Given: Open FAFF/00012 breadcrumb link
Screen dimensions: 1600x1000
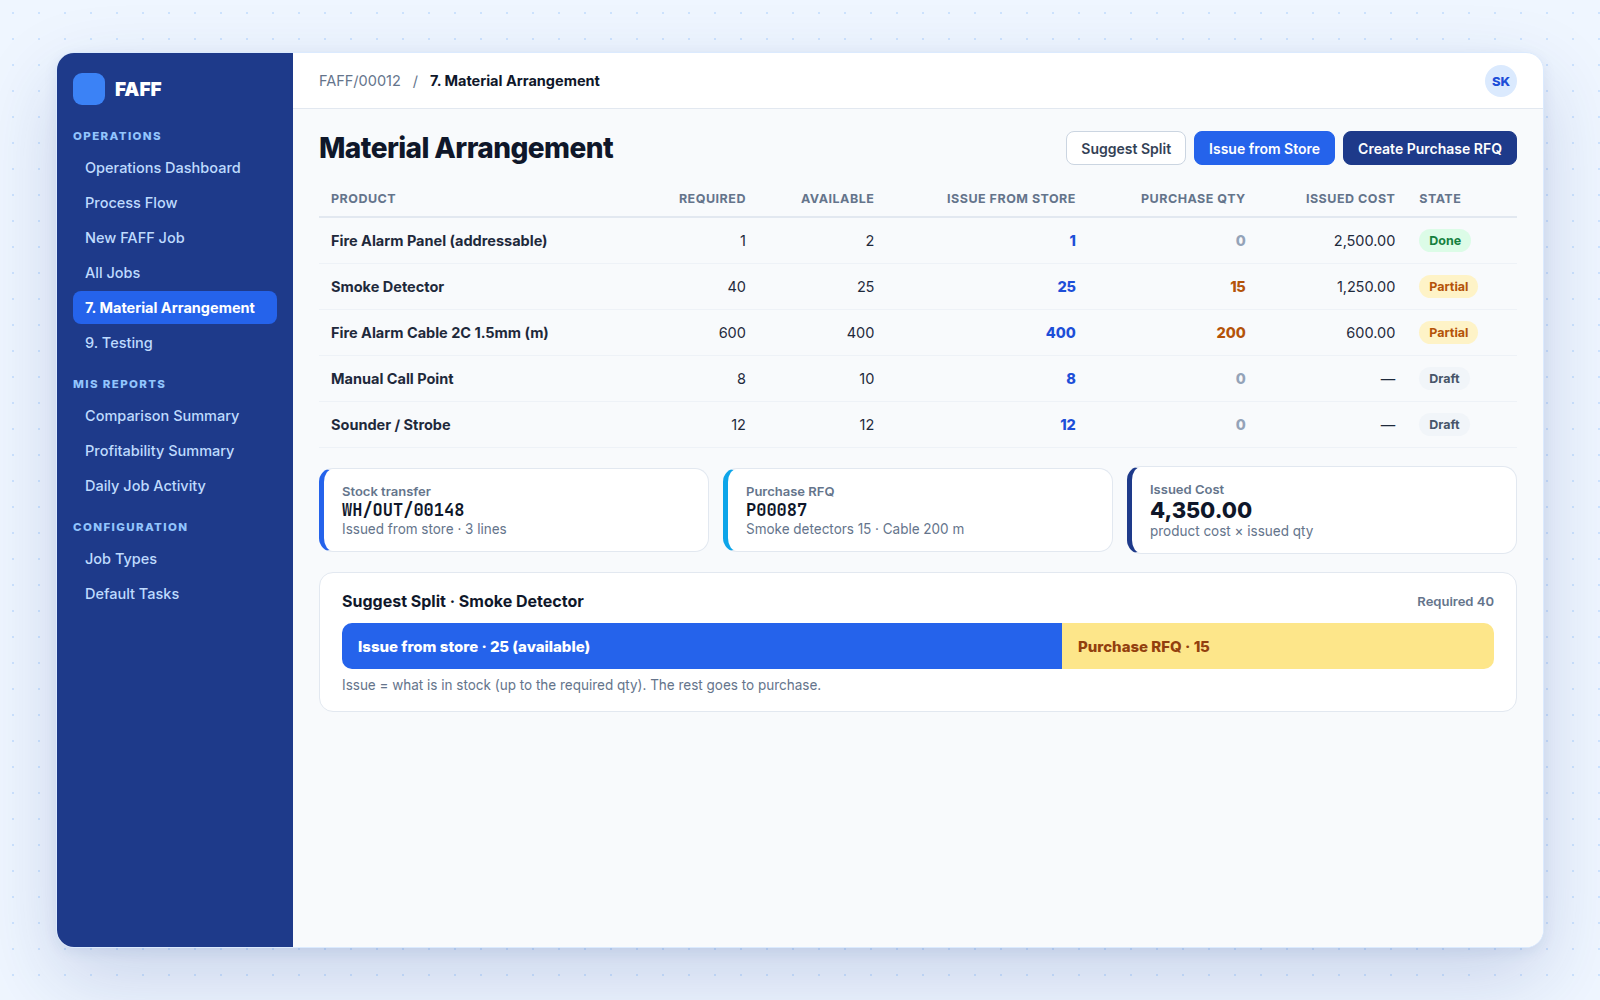Looking at the screenshot, I should (x=360, y=81).
